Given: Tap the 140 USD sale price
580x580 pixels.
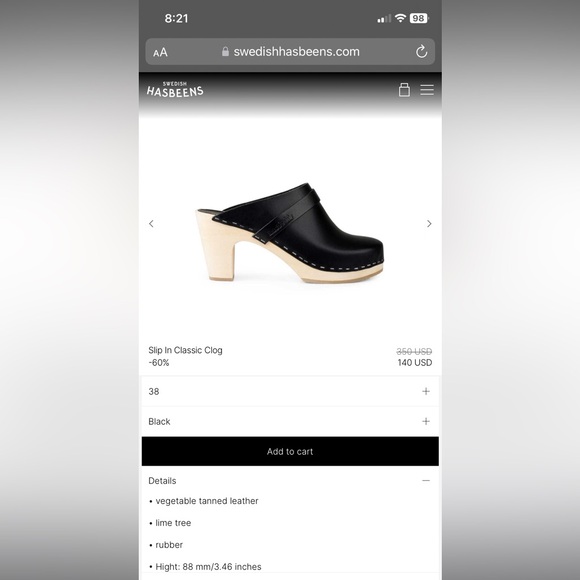Looking at the screenshot, I should 415,362.
